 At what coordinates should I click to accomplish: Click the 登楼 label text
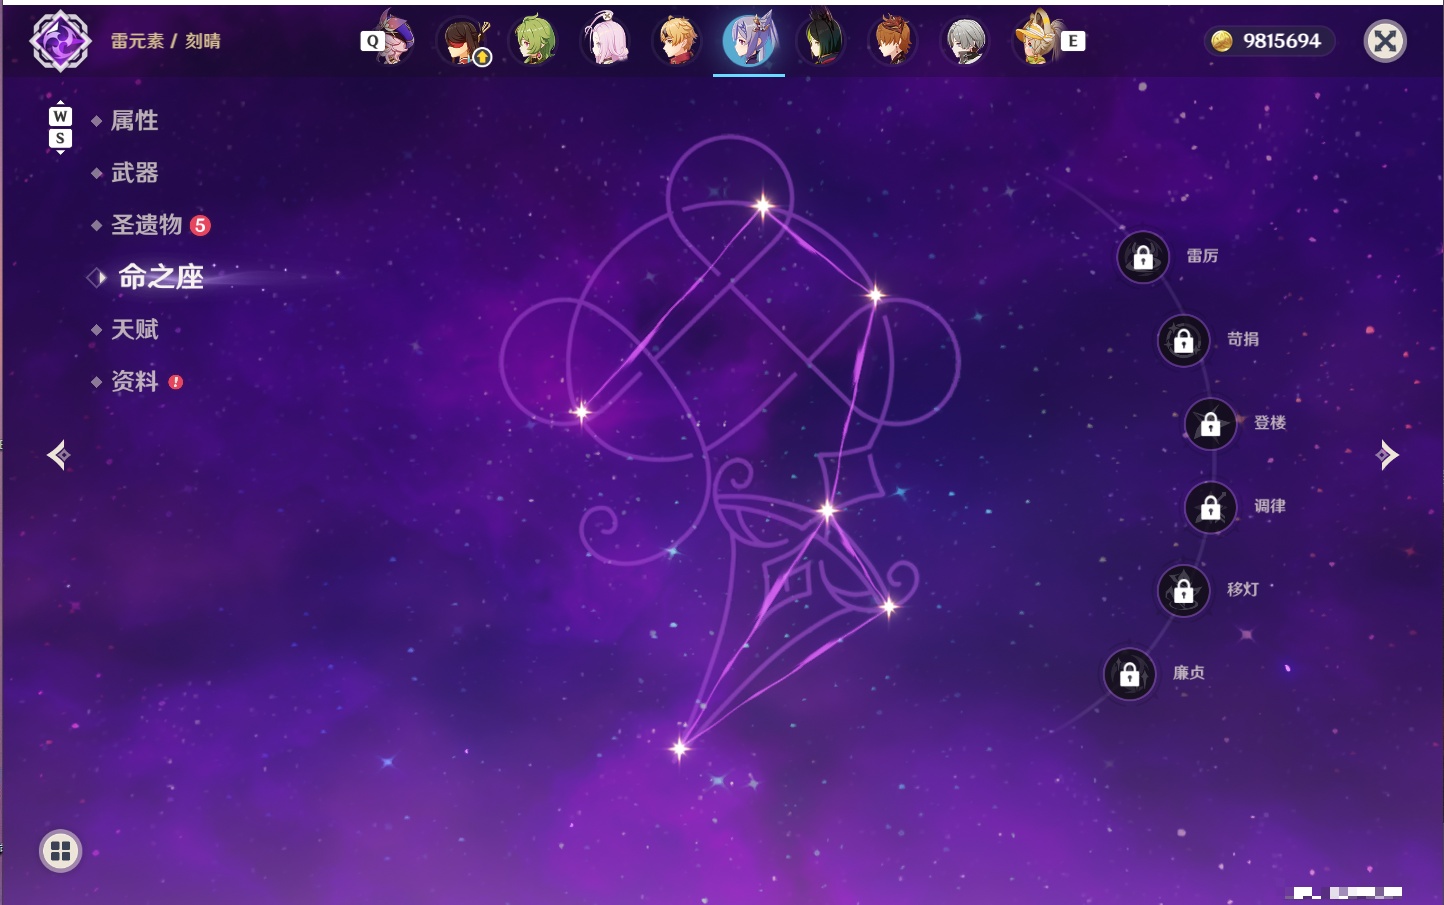tap(1270, 423)
